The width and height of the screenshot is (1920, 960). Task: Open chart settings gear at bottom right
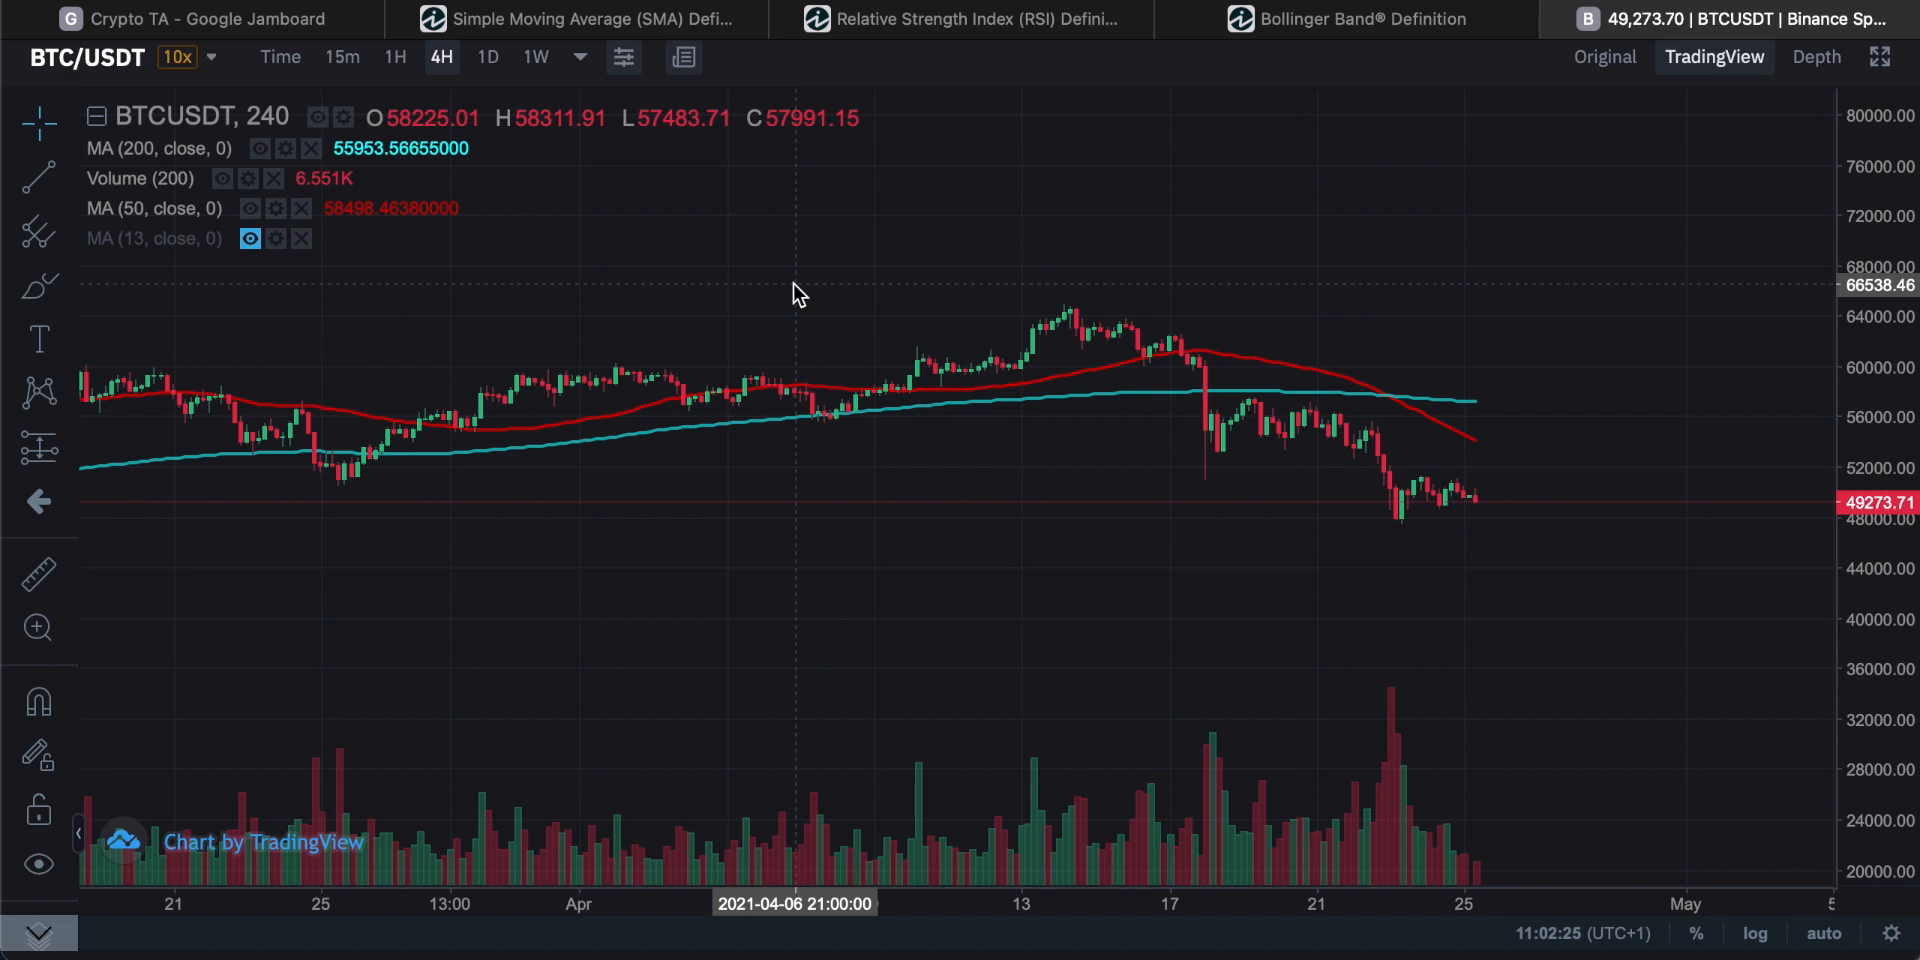coord(1891,933)
